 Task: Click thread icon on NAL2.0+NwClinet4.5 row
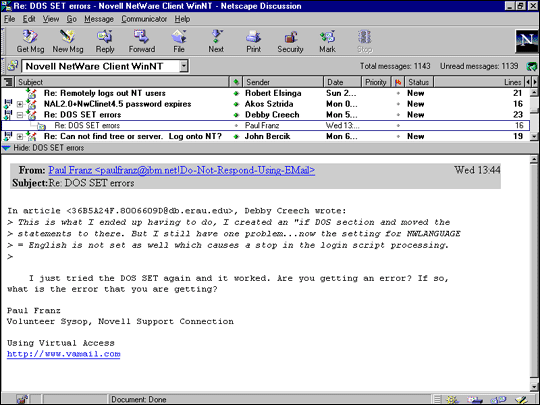[x=8, y=104]
